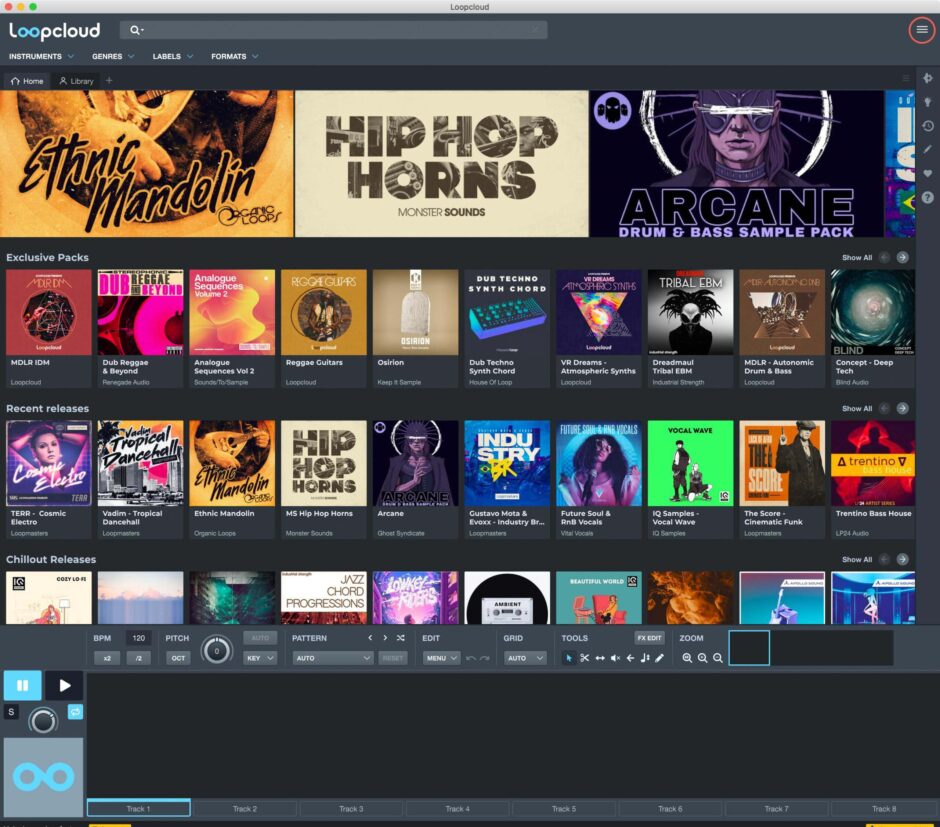Select the Track 3 tab

click(x=351, y=808)
